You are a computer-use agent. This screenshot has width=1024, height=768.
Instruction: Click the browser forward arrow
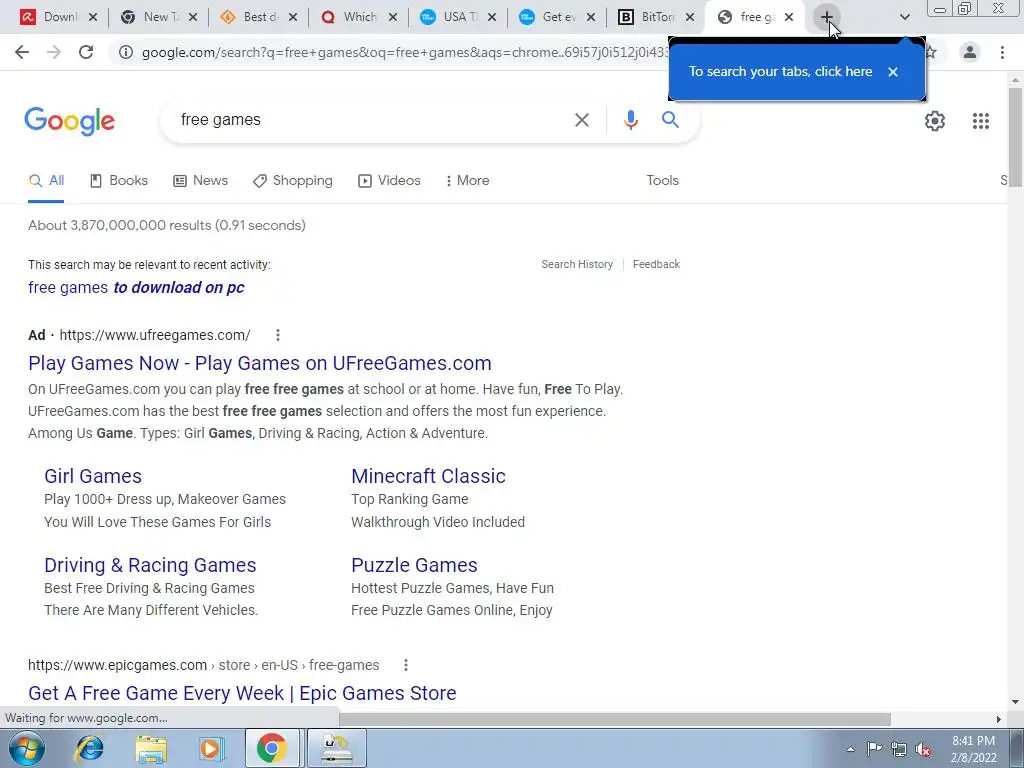[x=54, y=52]
